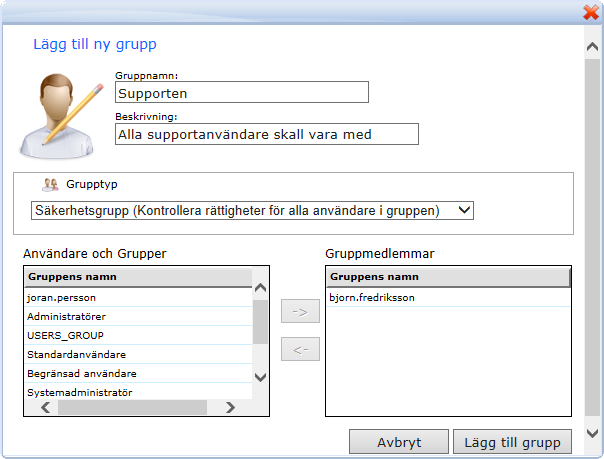604x459 pixels.
Task: Move selected user to Gruppmedlemmar with right arrow
Action: pos(300,311)
